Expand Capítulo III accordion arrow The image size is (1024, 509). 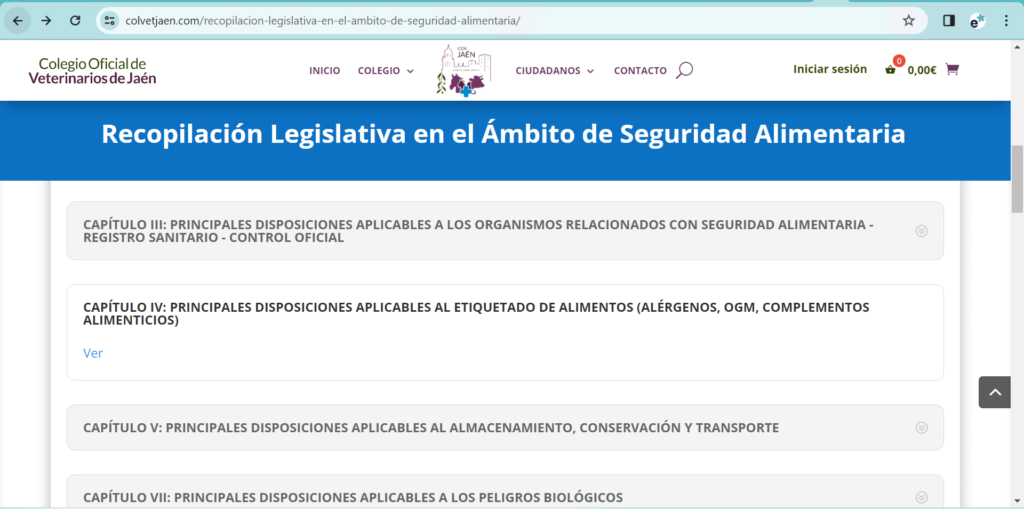point(921,231)
